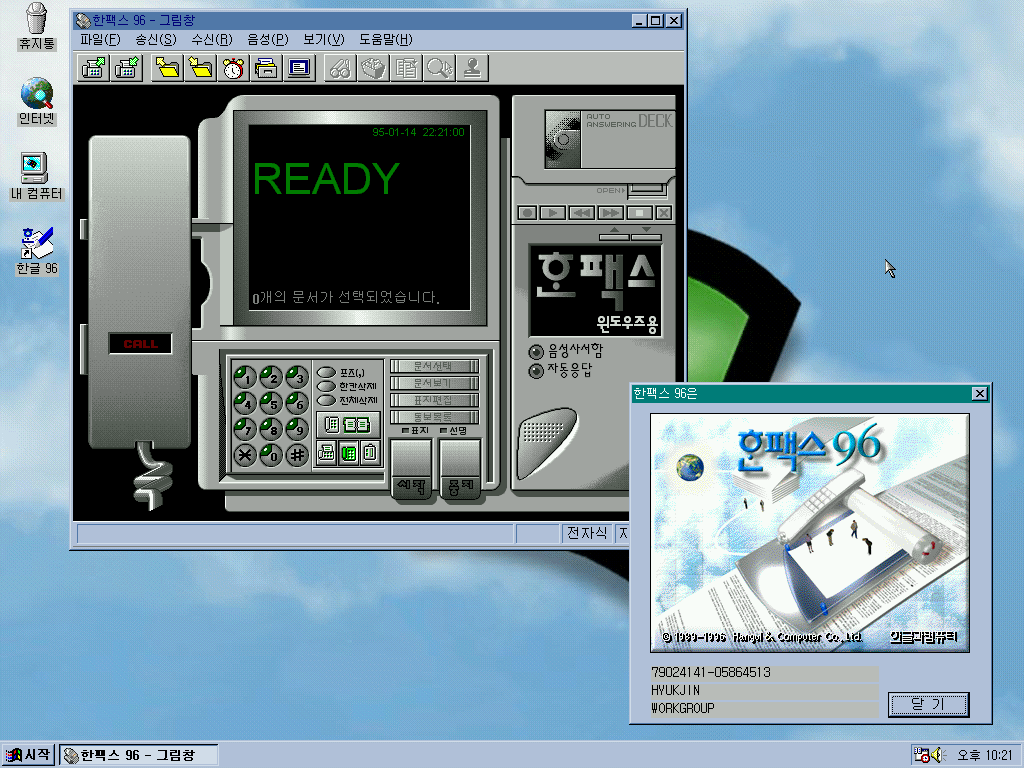Click the oval 전체삭제 button
Viewport: 1024px width, 768px height.
click(326, 400)
